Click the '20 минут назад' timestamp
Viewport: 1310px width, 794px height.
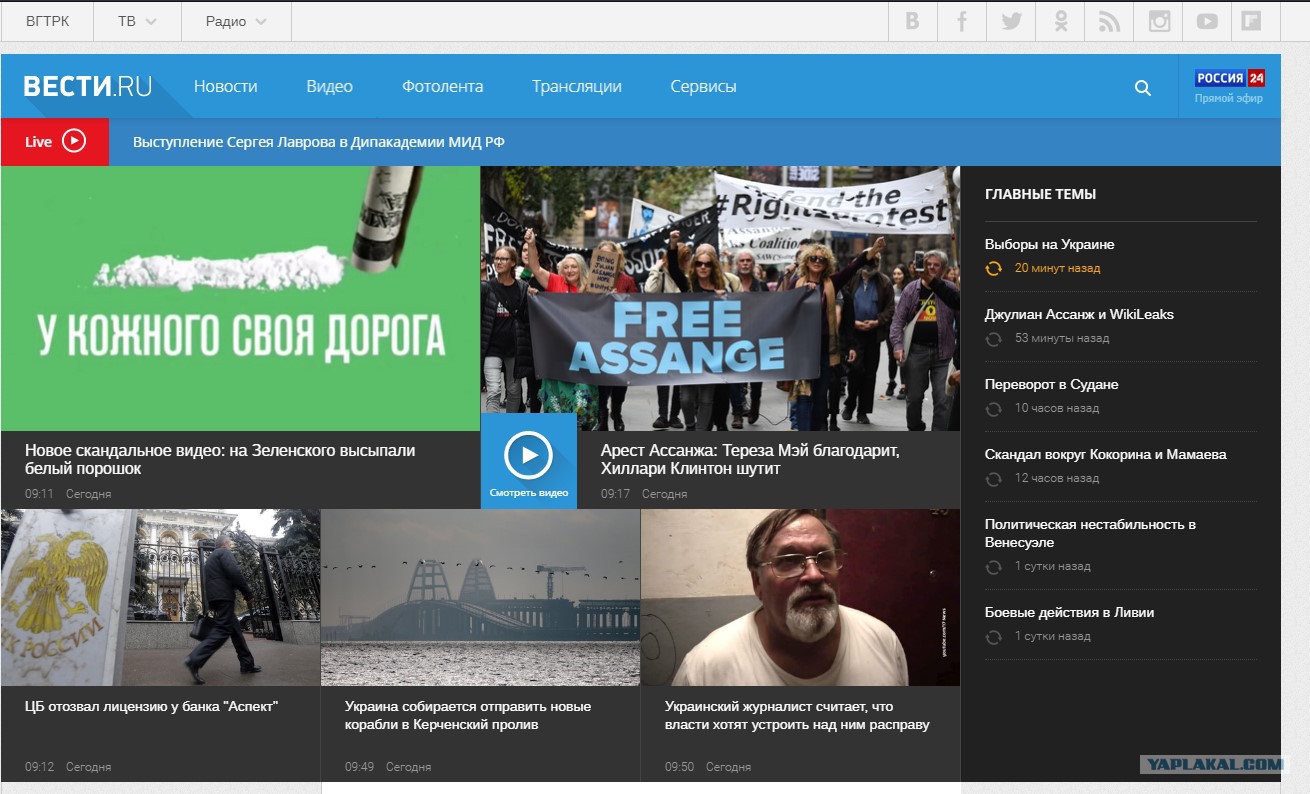click(x=1057, y=268)
